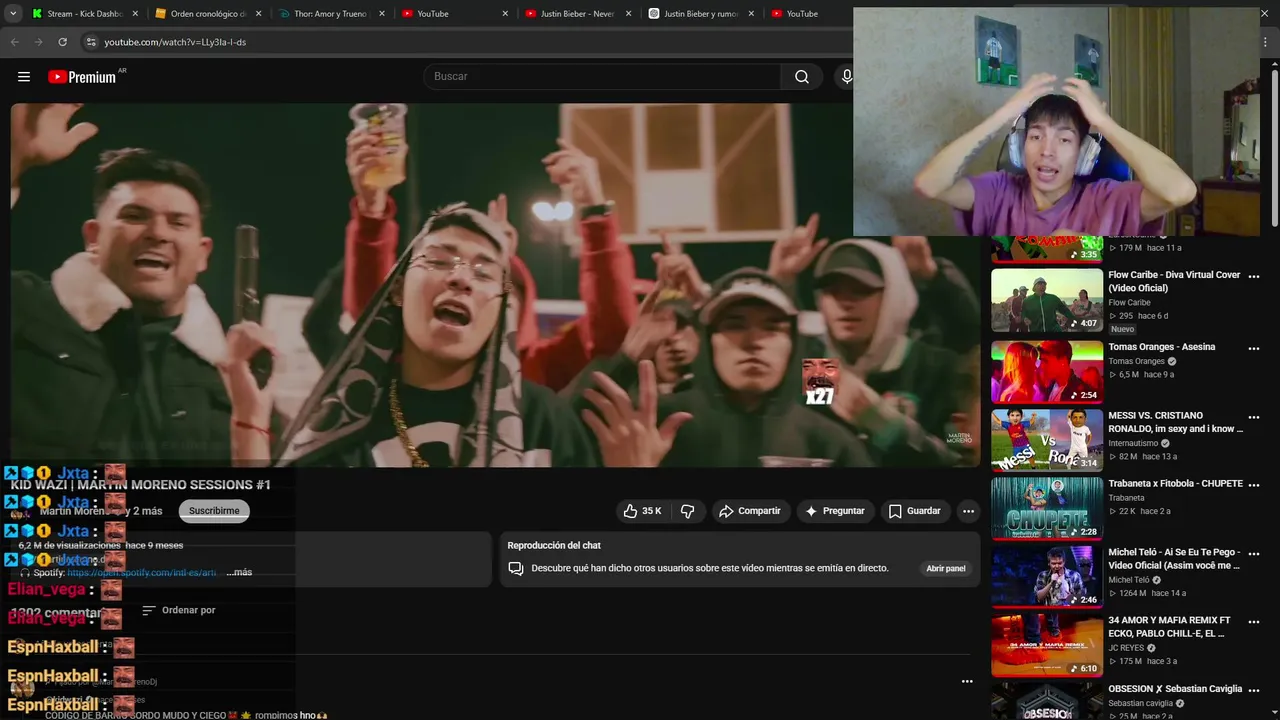Viewport: 1280px width, 720px height.
Task: Share the video with Compartir
Action: (x=749, y=511)
